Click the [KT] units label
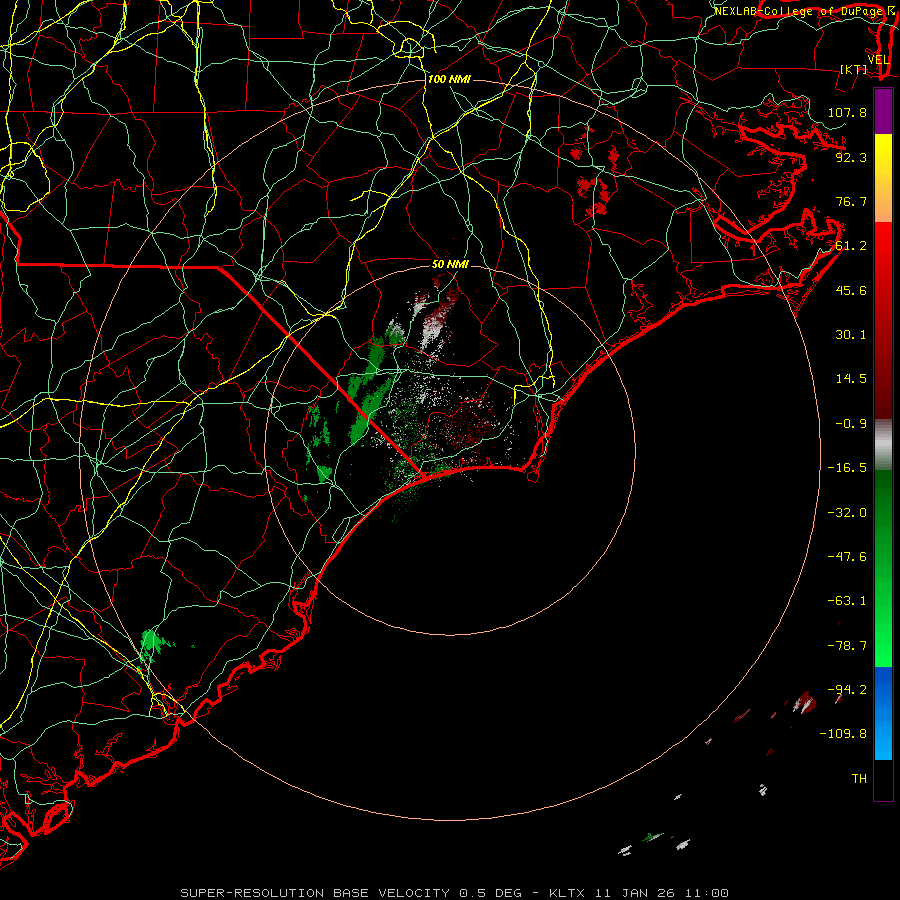The height and width of the screenshot is (900, 900). [x=854, y=69]
